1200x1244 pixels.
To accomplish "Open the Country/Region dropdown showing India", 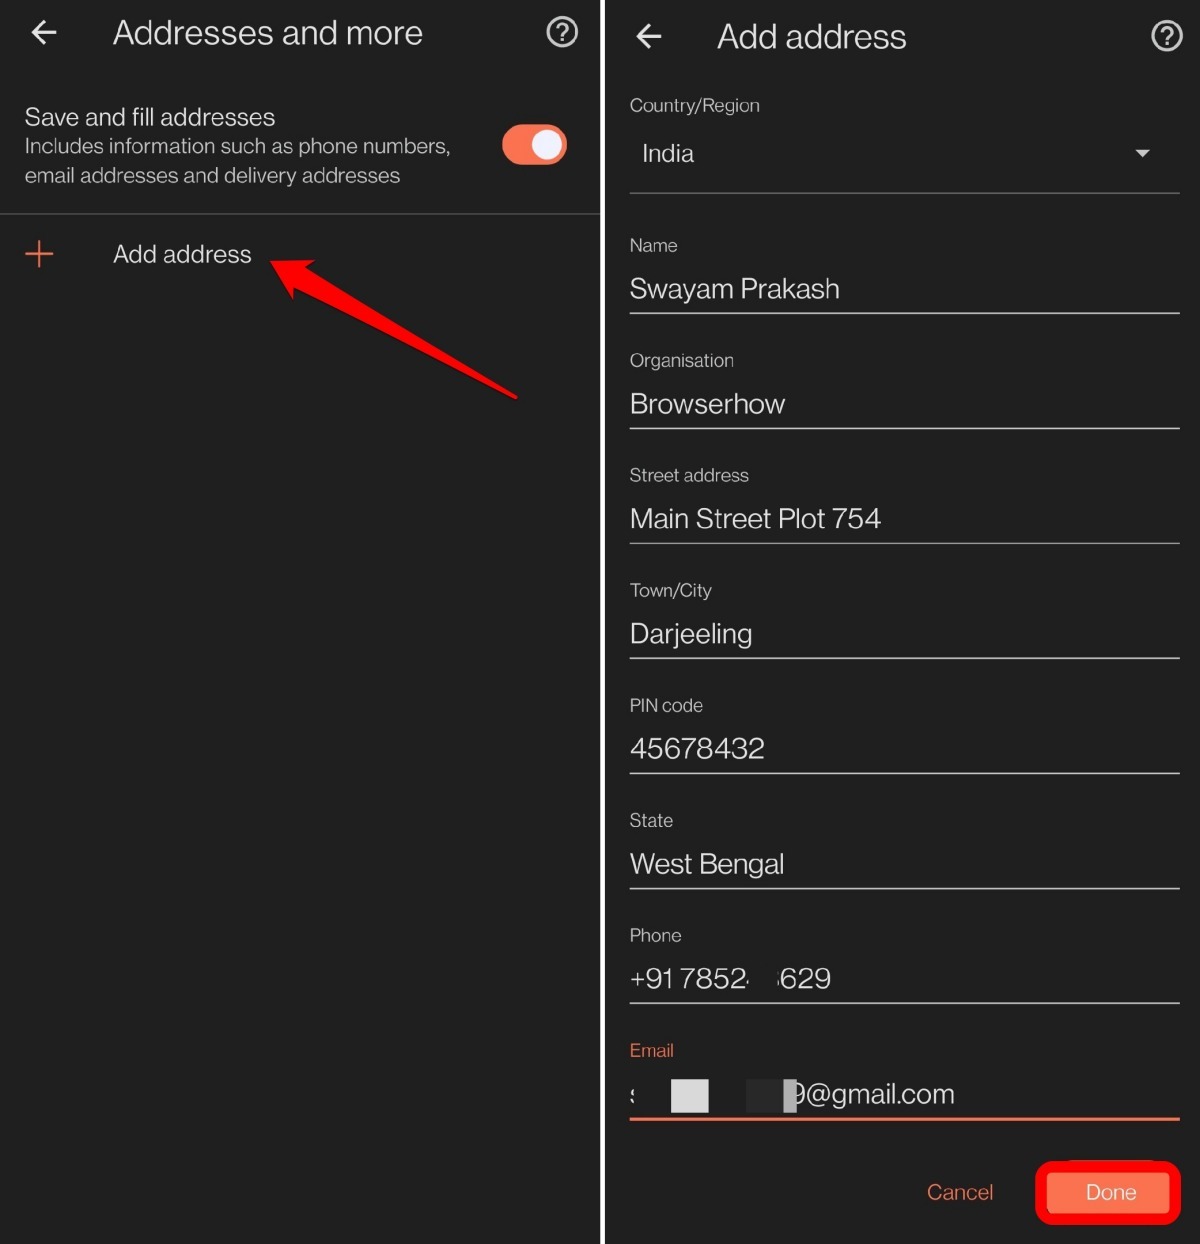I will point(904,154).
